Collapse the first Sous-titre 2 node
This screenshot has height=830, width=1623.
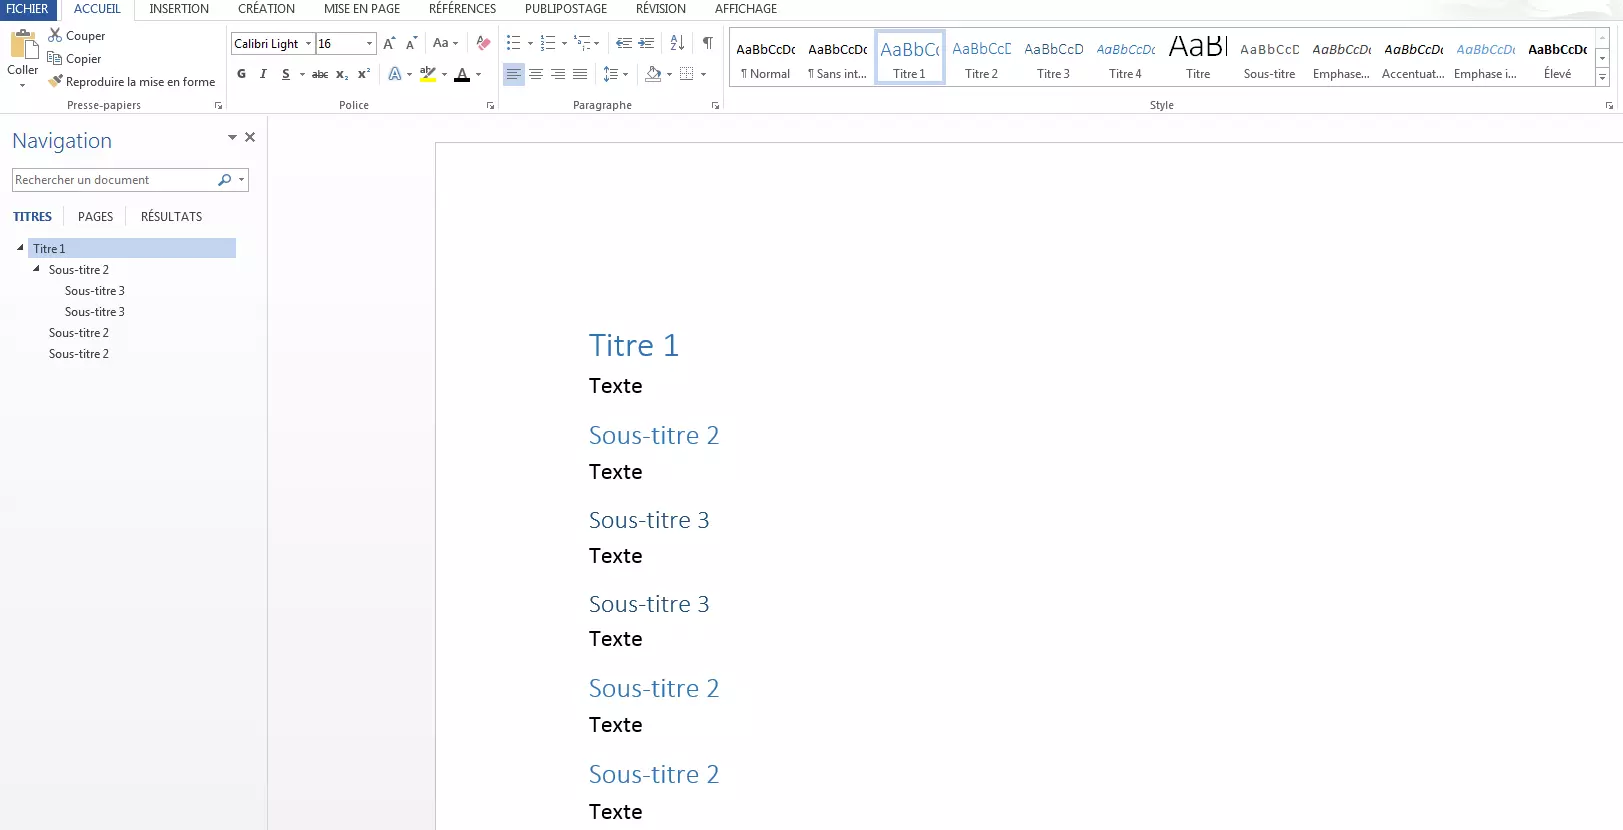point(36,268)
